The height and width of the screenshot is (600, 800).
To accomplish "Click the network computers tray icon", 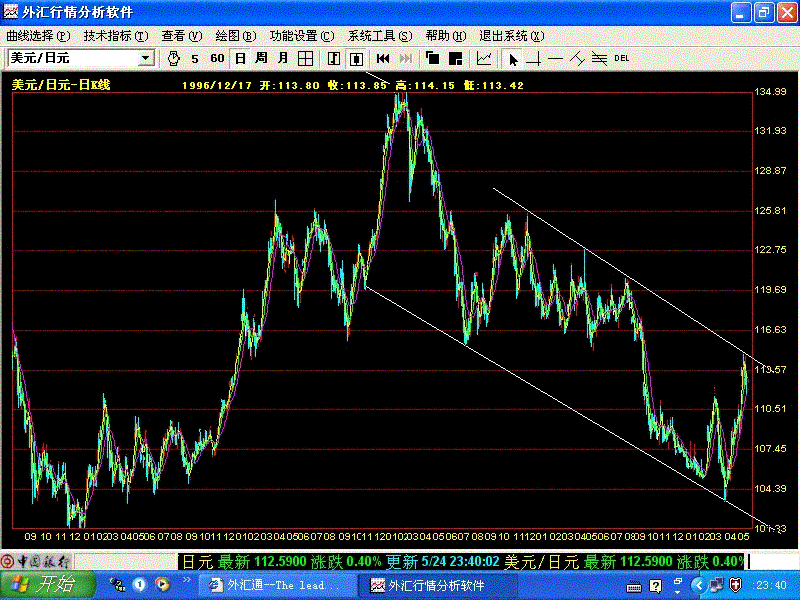I will pyautogui.click(x=716, y=585).
